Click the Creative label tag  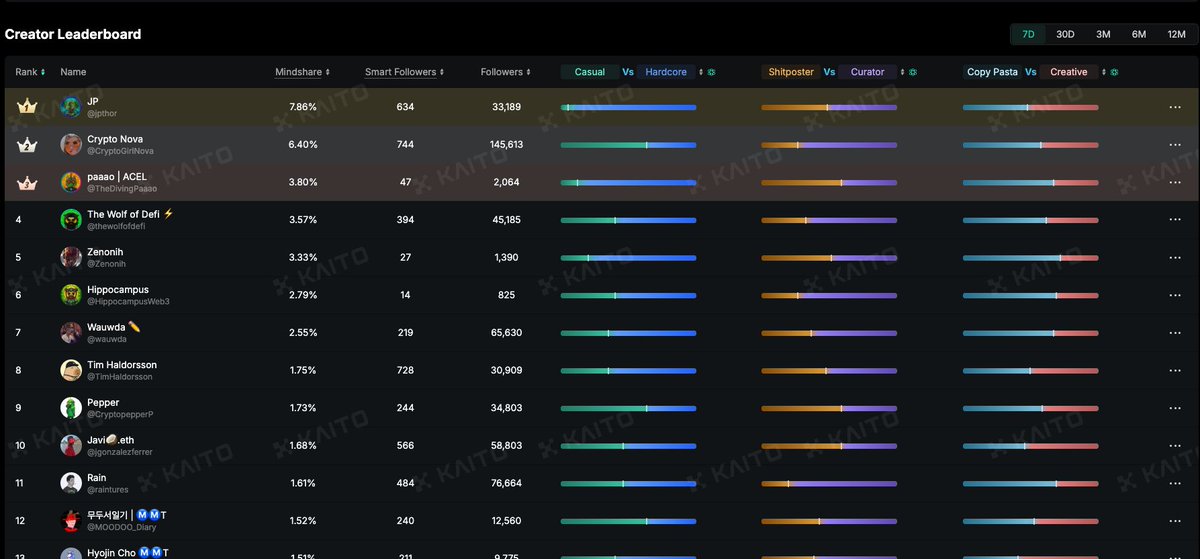pos(1068,72)
